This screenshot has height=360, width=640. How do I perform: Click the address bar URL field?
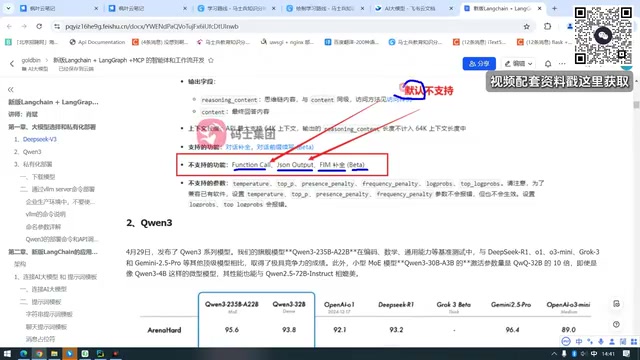[x=286, y=27]
